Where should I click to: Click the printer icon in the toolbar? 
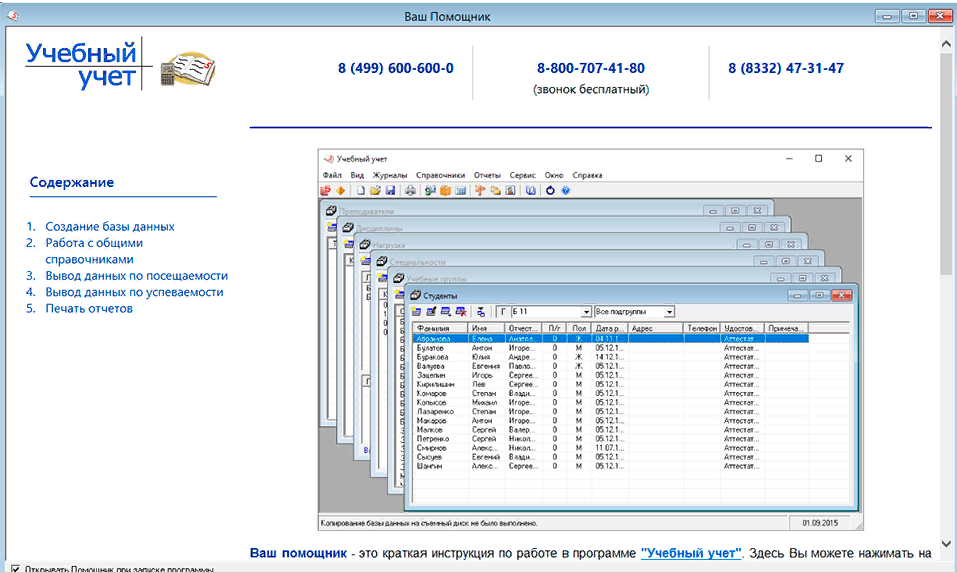click(x=410, y=190)
